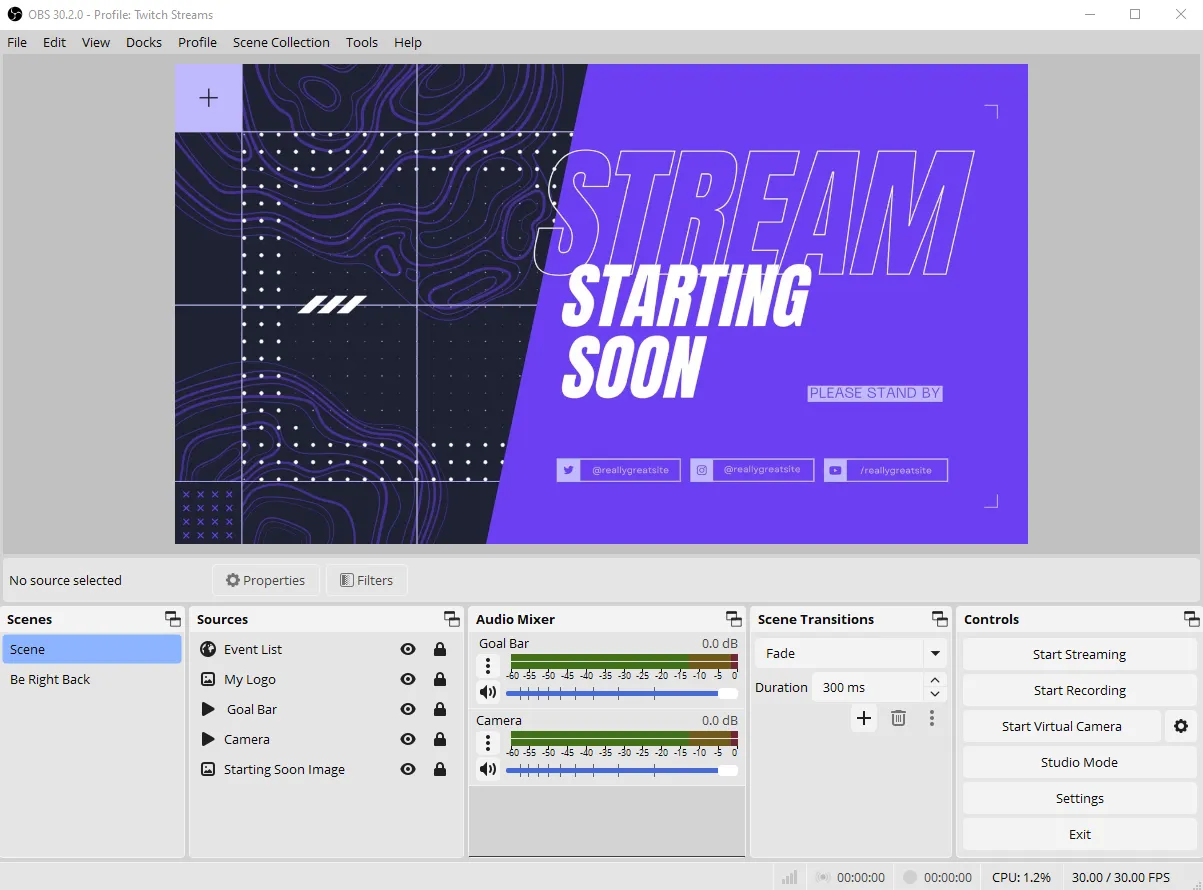Hide the Starting Soon Image source
1203x890 pixels.
coord(408,769)
